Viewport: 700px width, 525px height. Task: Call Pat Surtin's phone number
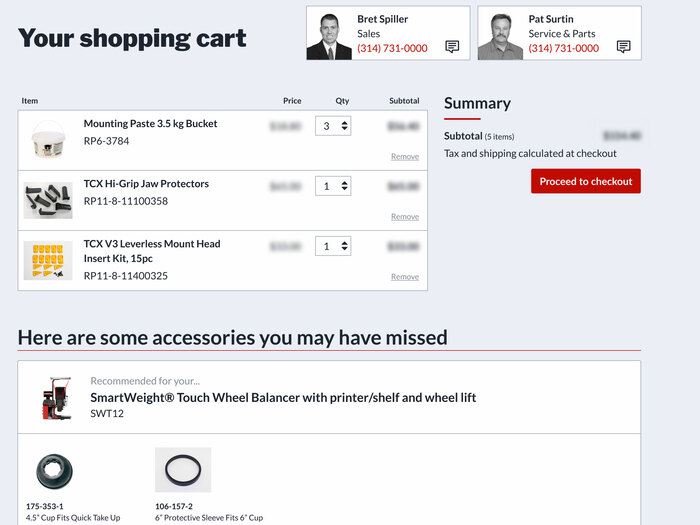[564, 48]
